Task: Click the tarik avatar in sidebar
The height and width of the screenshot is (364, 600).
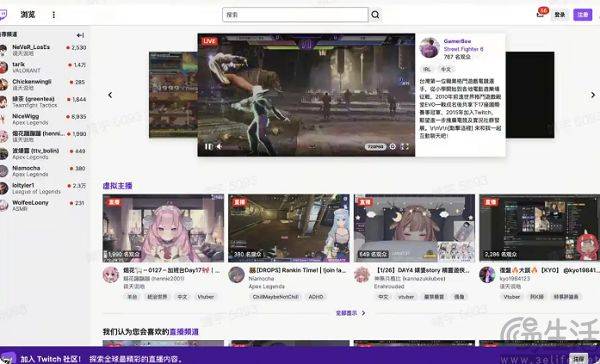Action: click(x=3, y=67)
